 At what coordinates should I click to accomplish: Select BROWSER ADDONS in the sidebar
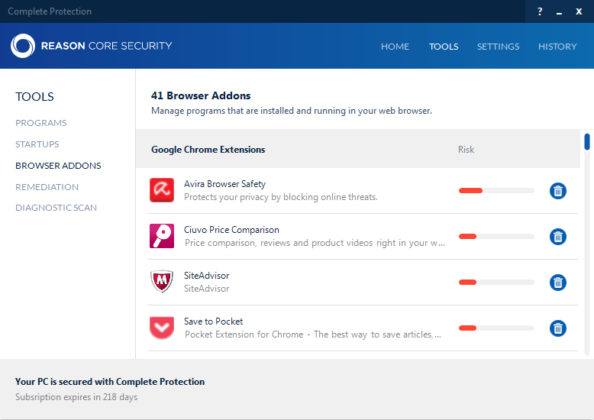[x=58, y=166]
